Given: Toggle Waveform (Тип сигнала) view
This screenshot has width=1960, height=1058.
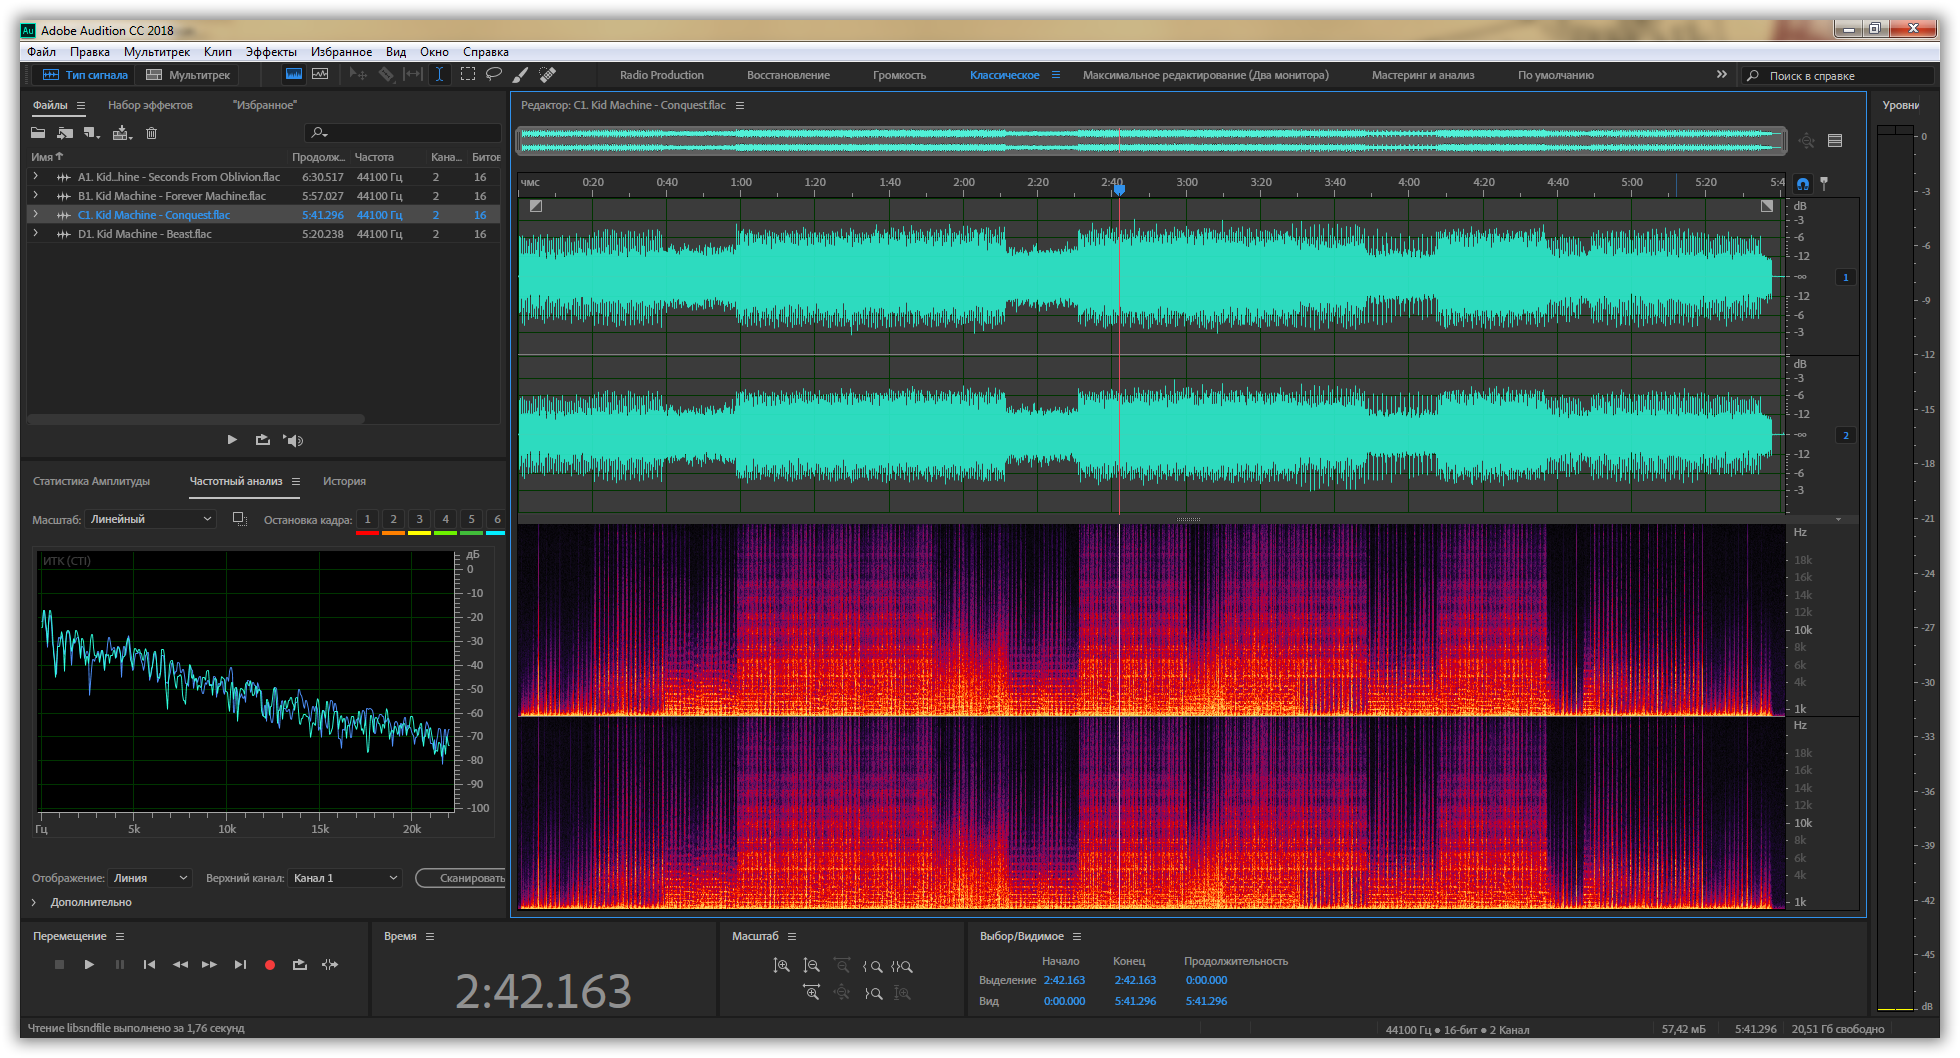Looking at the screenshot, I should (85, 75).
